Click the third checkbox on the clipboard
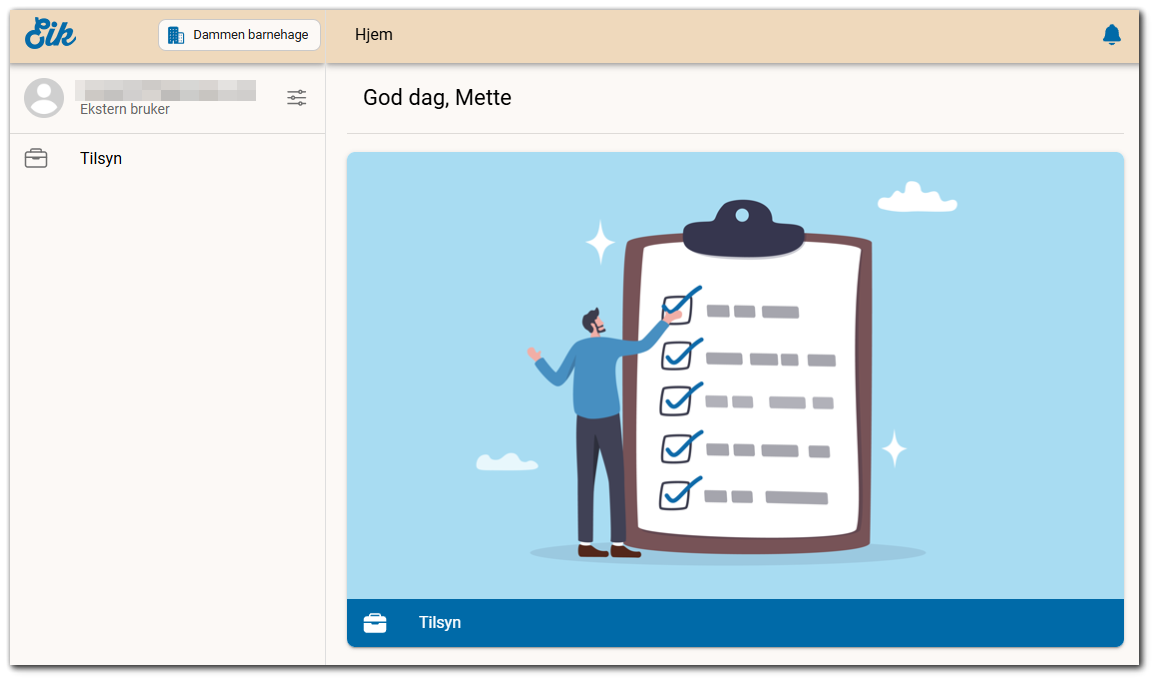Viewport: 1157px width, 683px height. pyautogui.click(x=676, y=400)
